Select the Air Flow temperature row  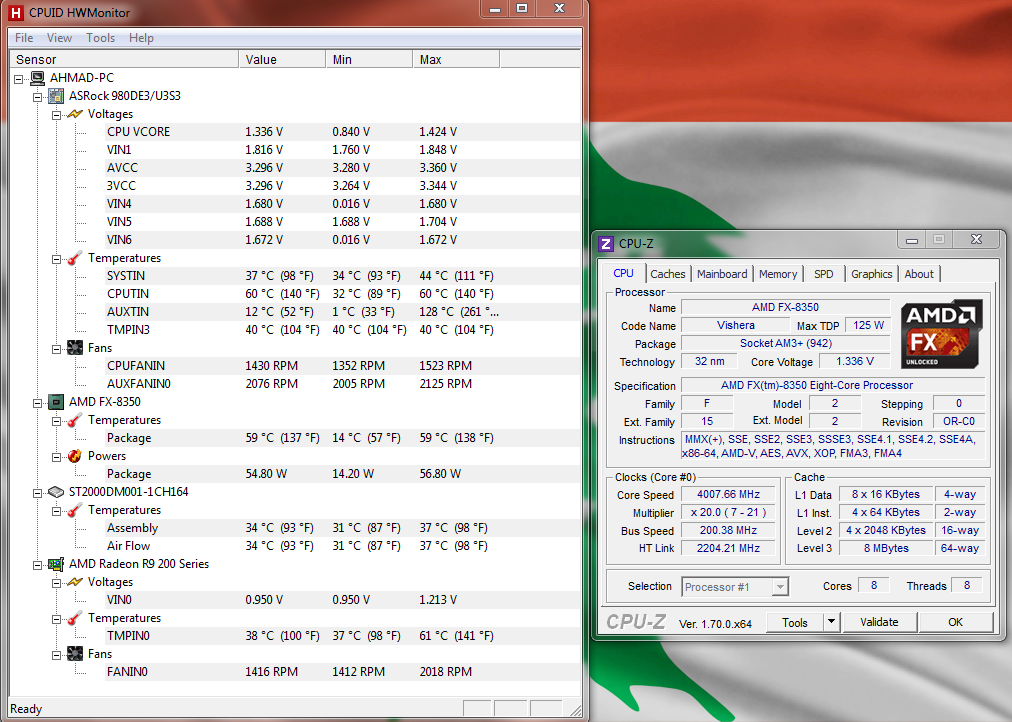click(x=342, y=546)
